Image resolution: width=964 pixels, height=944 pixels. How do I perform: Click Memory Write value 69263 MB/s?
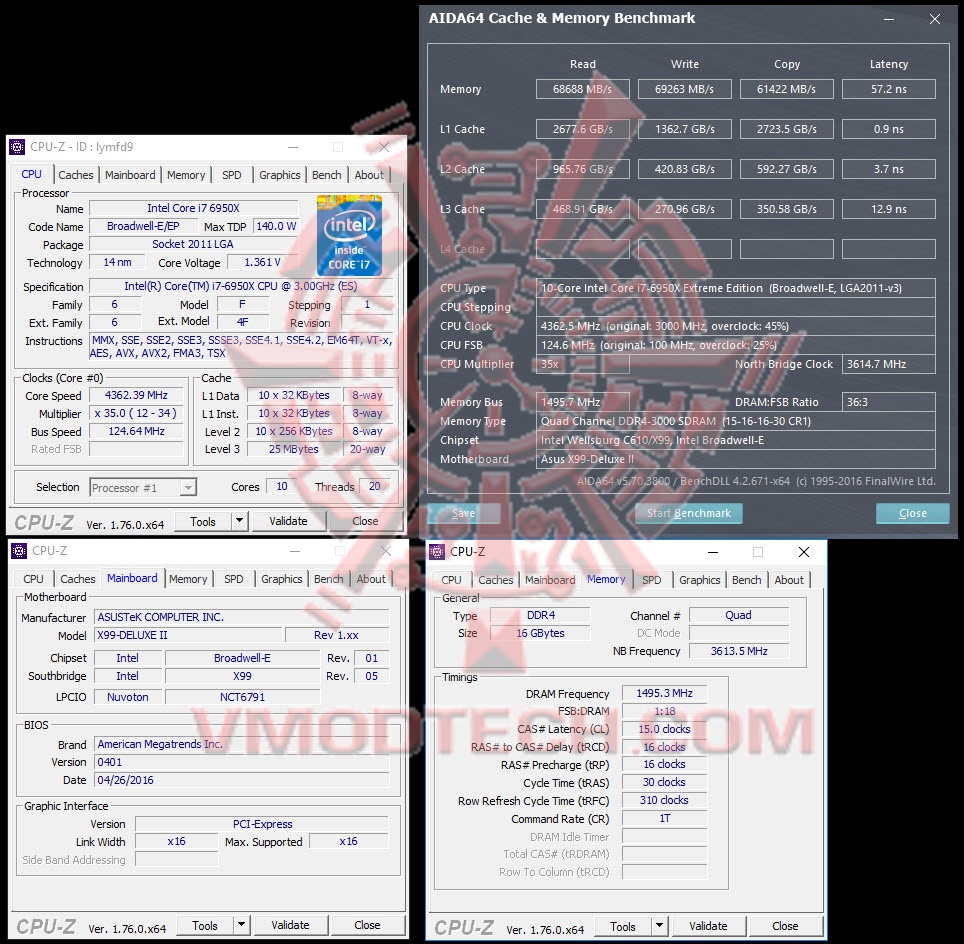(685, 89)
